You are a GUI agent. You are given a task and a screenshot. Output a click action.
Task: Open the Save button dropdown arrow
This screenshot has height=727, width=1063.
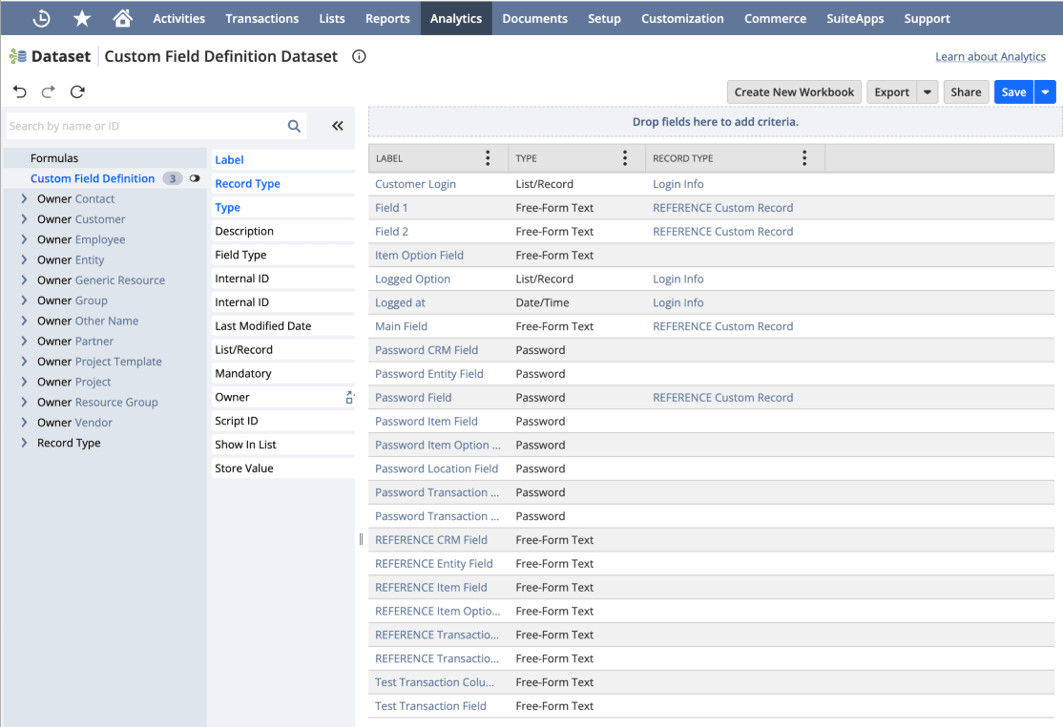point(1046,91)
